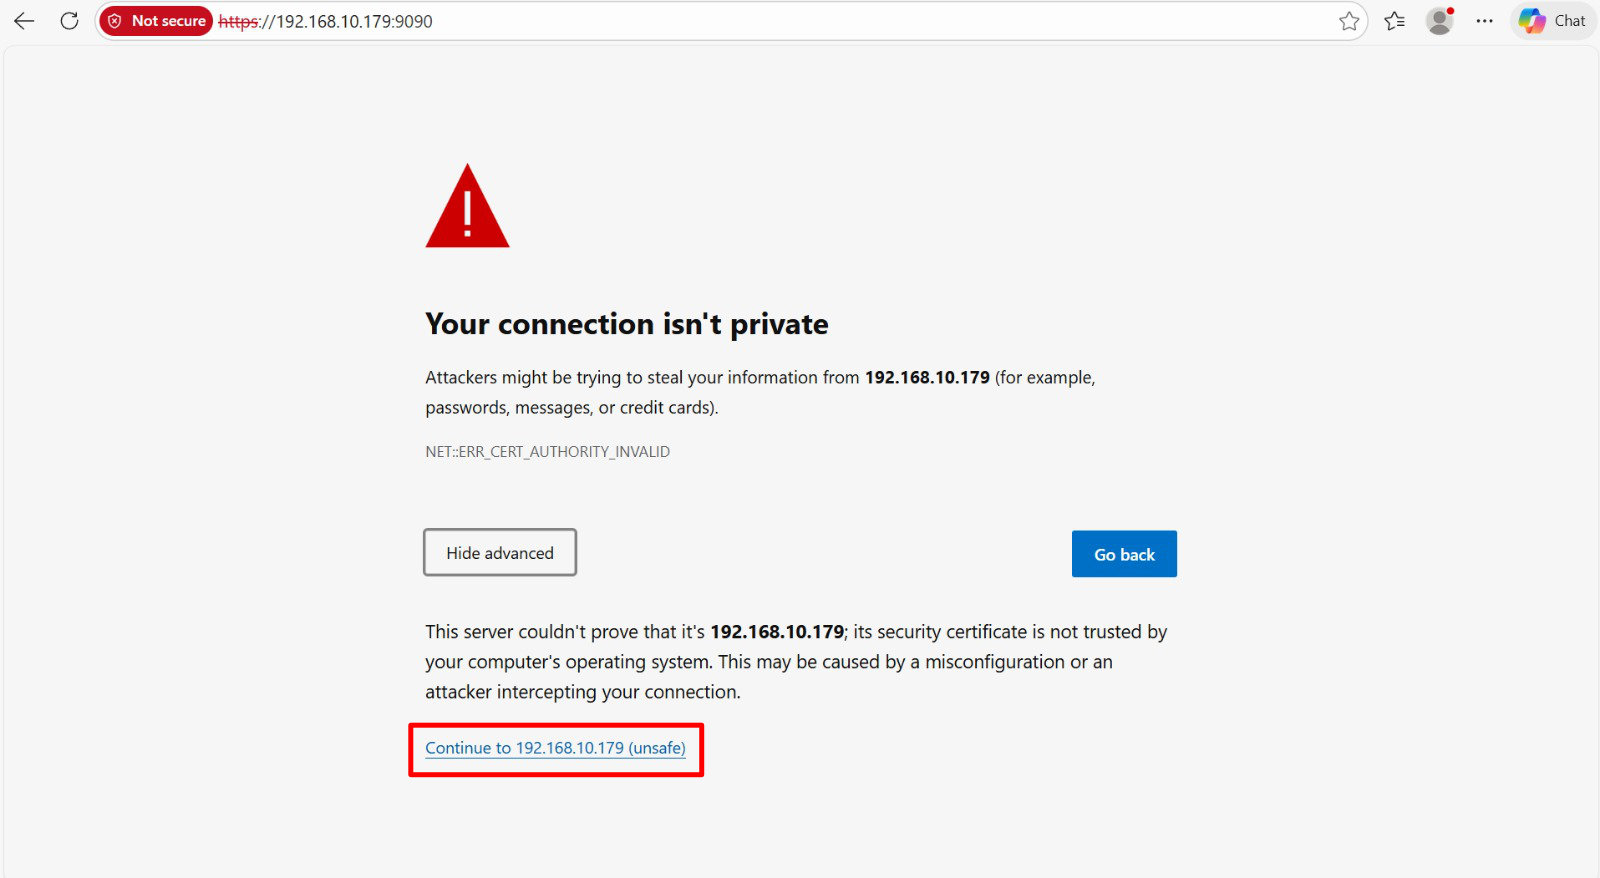
Task: Collapse details with Hide advanced button
Action: coord(500,553)
